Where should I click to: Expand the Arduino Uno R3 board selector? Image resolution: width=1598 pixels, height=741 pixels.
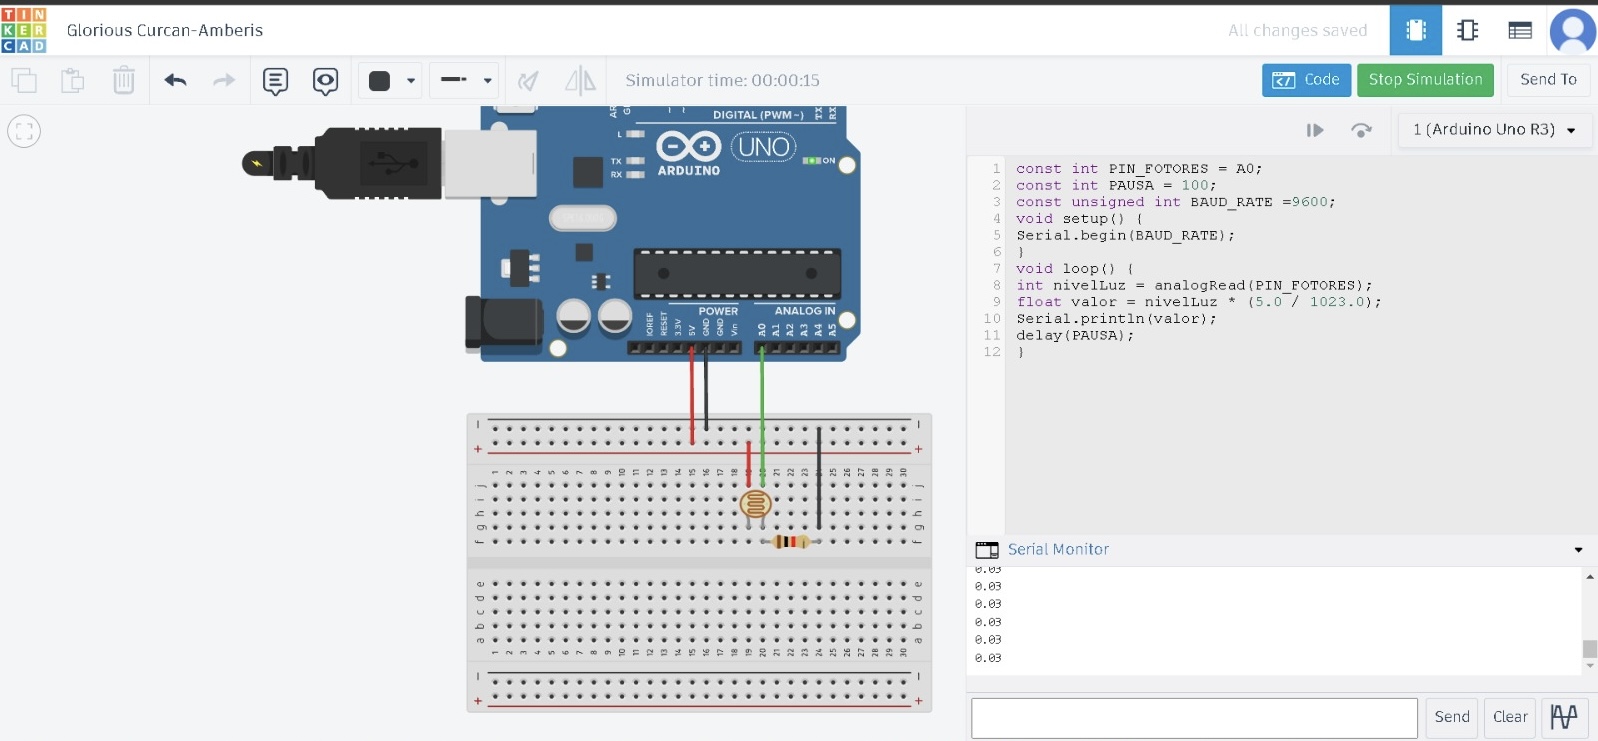[1493, 130]
